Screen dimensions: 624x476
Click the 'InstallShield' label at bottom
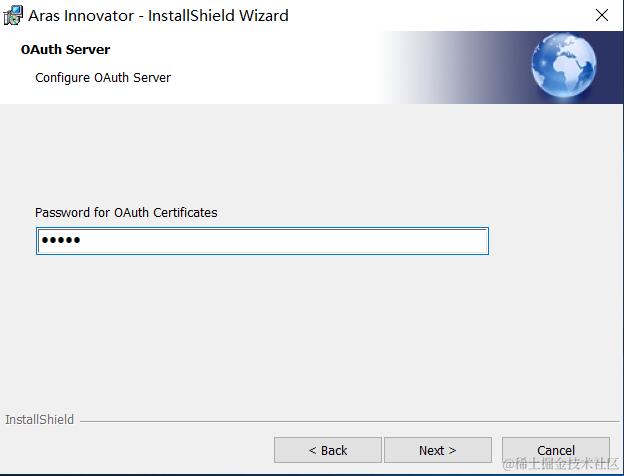39,419
